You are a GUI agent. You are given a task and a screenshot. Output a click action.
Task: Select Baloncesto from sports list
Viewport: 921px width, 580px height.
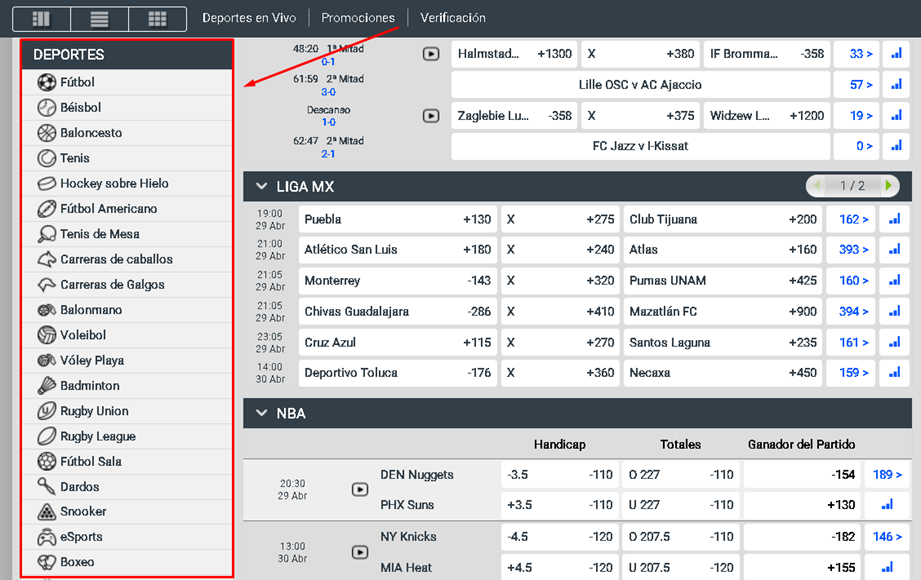pos(127,133)
